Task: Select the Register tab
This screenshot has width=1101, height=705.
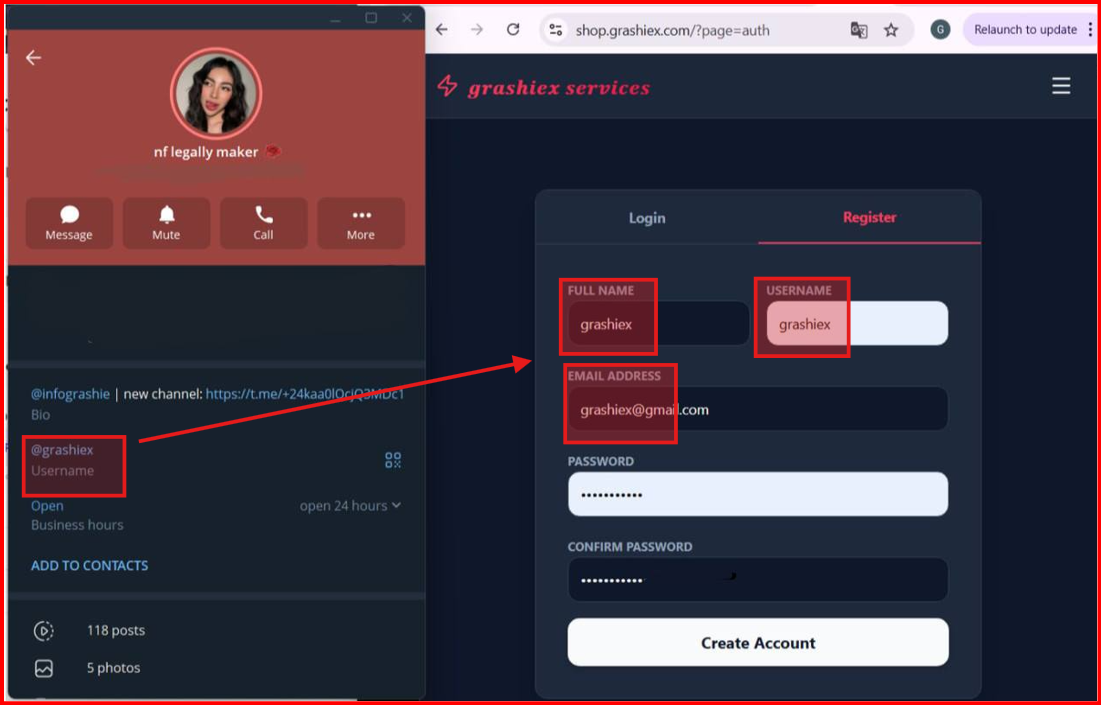Action: [869, 217]
